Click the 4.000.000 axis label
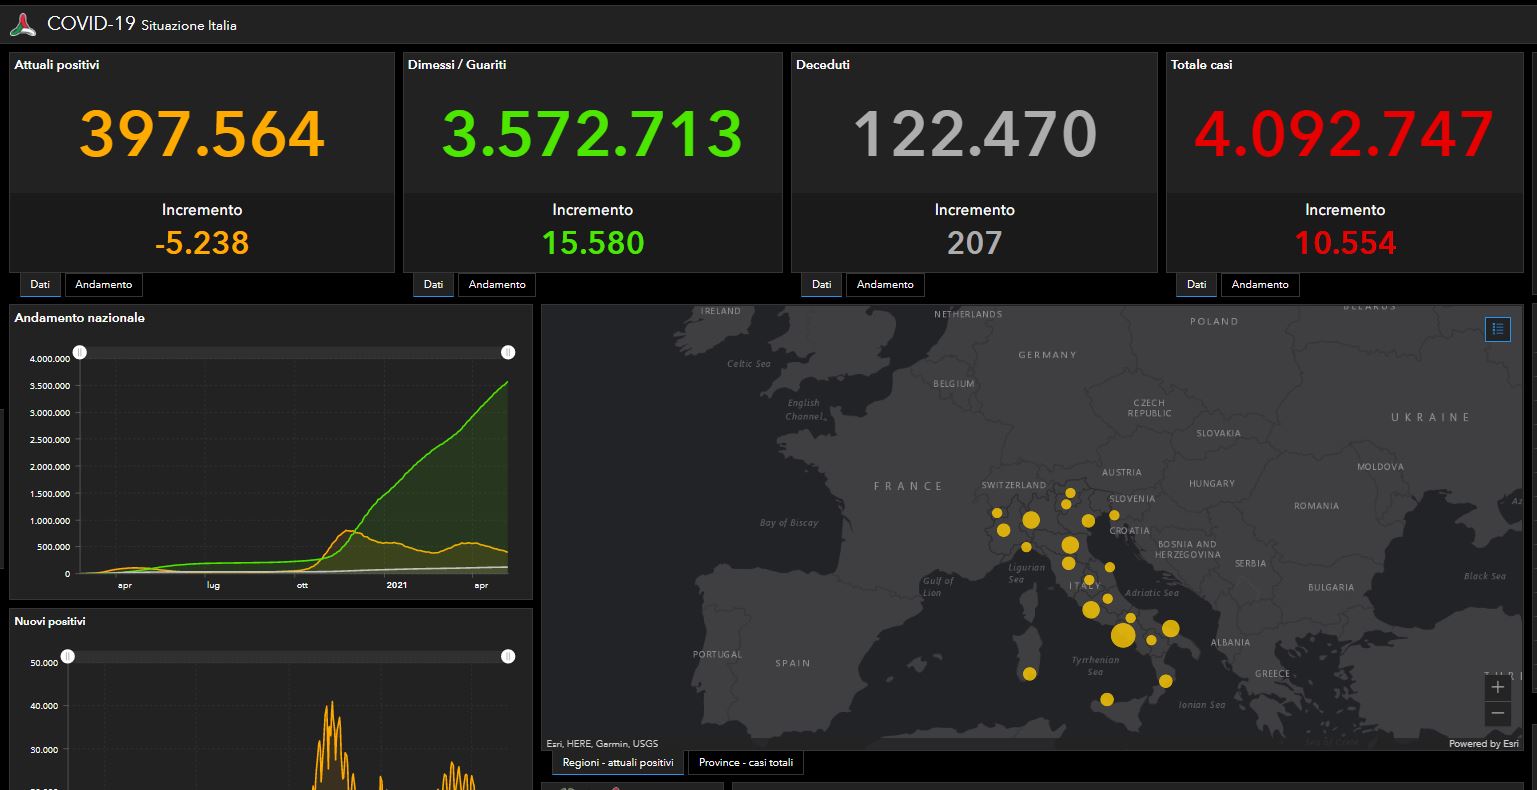The height and width of the screenshot is (790, 1537). pyautogui.click(x=50, y=358)
